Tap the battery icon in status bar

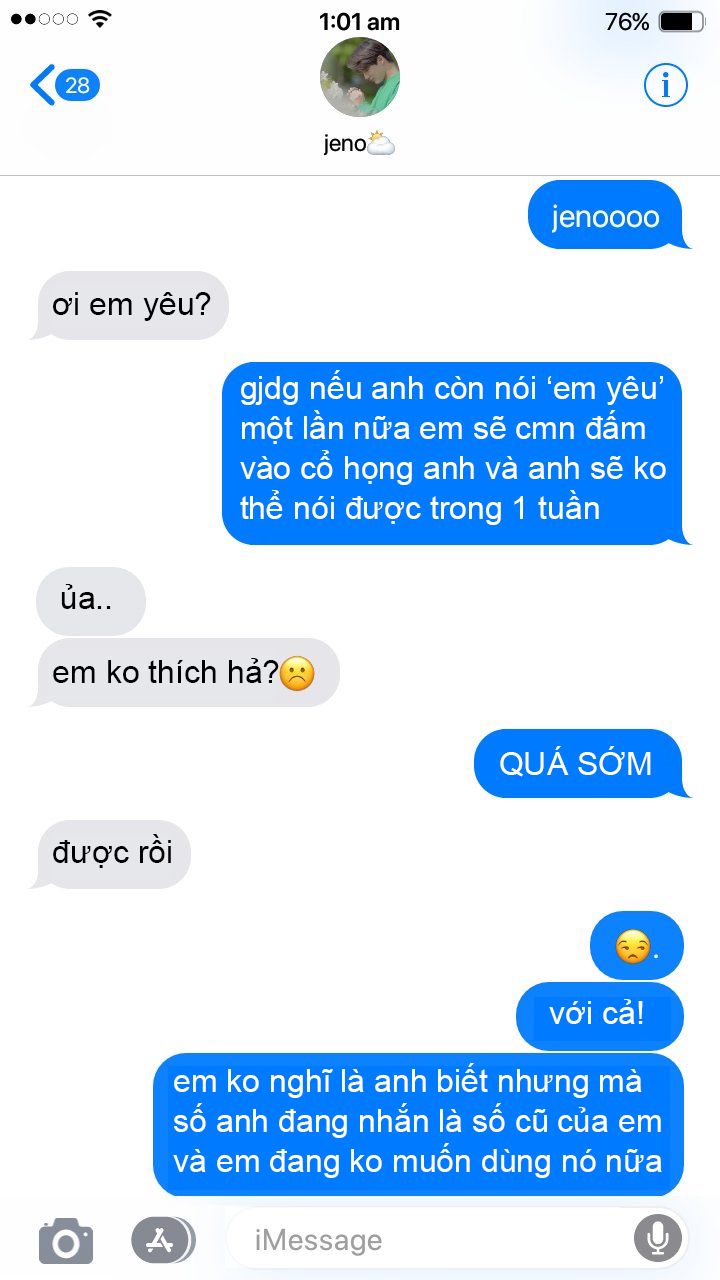coord(683,21)
